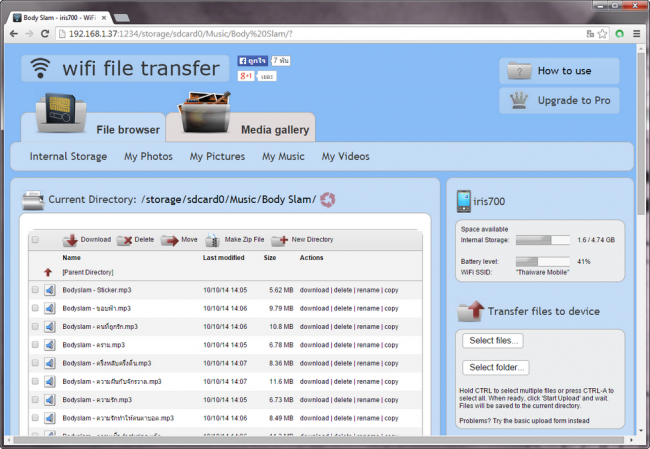
Task: Open My Videos section
Action: click(x=345, y=156)
